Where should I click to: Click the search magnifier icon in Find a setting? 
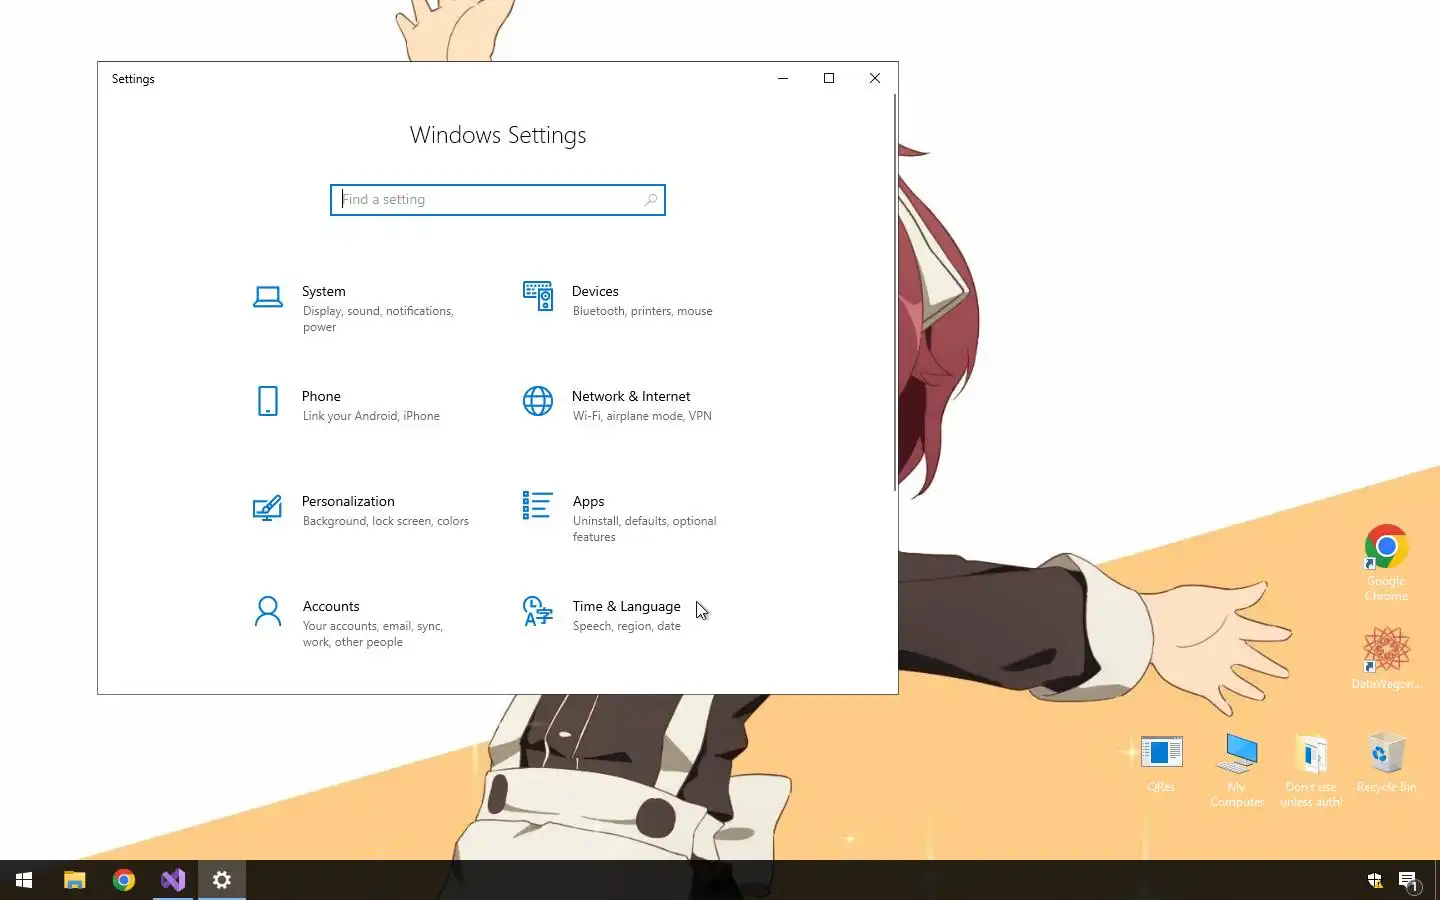651,200
